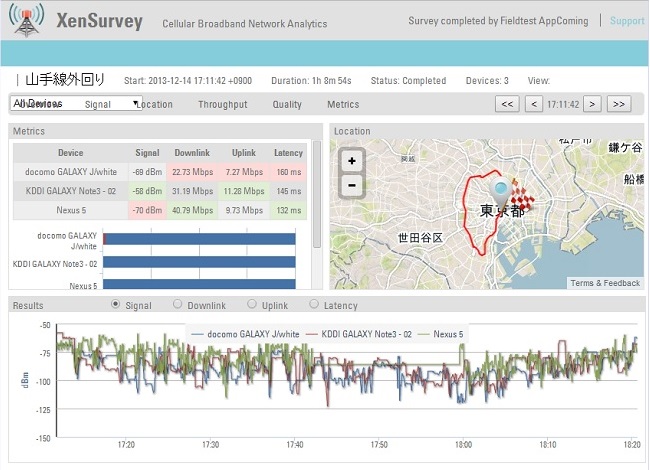Click the 11.28 Mbps uplink cell
The image size is (650, 470).
click(x=244, y=191)
